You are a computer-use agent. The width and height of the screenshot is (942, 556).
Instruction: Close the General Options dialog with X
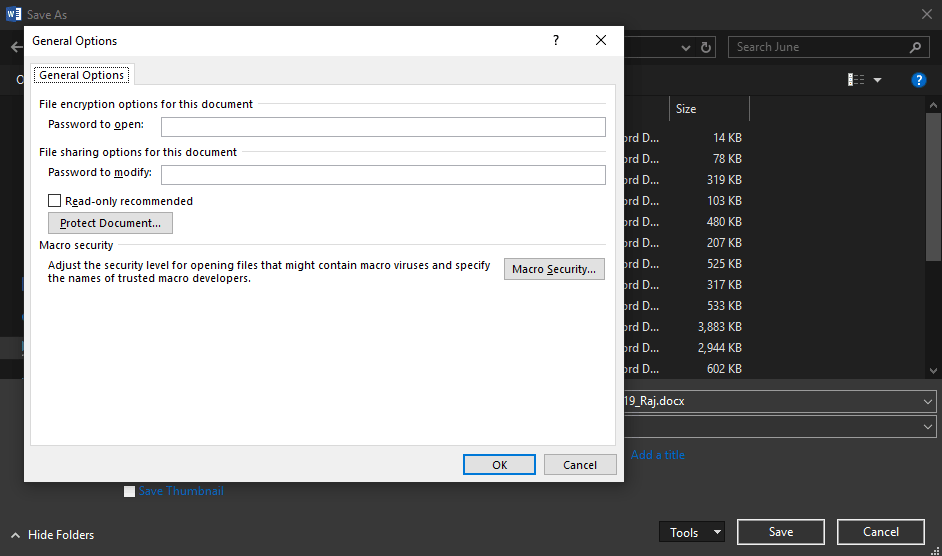tap(600, 41)
